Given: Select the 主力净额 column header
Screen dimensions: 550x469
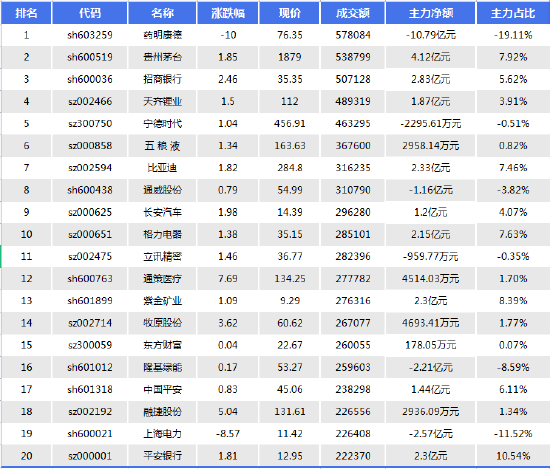Looking at the screenshot, I should pyautogui.click(x=431, y=13).
